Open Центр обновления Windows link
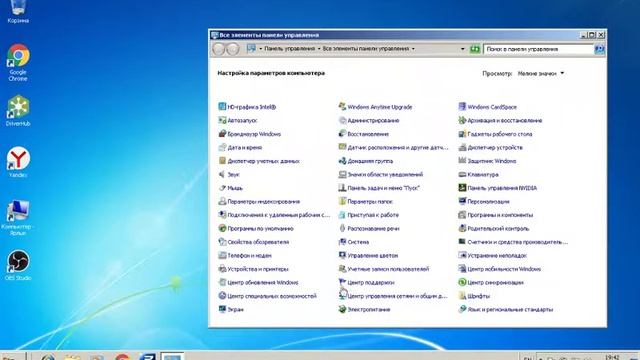Screen dimensions: 640x360 coord(262,282)
